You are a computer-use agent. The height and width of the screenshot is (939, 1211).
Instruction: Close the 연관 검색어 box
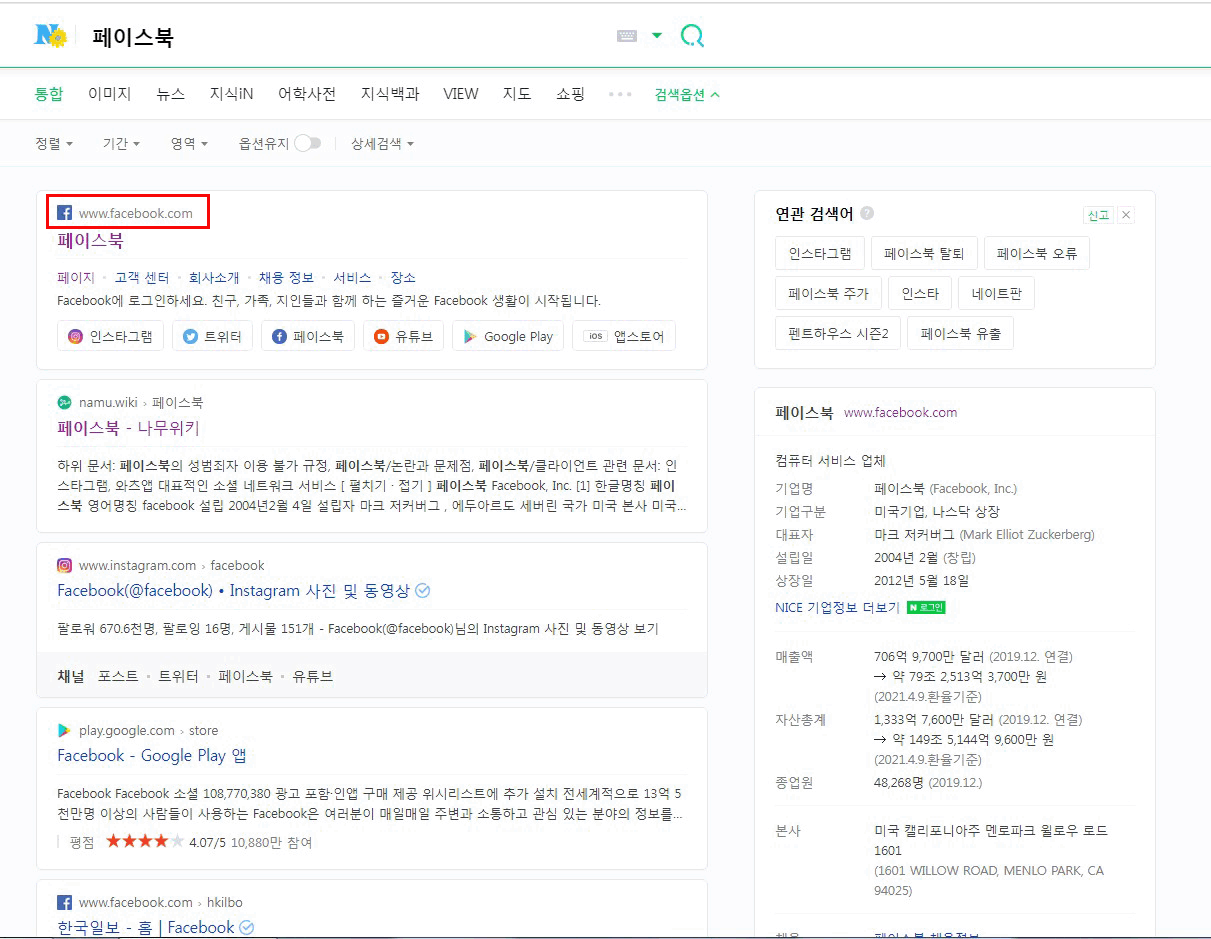(x=1126, y=215)
